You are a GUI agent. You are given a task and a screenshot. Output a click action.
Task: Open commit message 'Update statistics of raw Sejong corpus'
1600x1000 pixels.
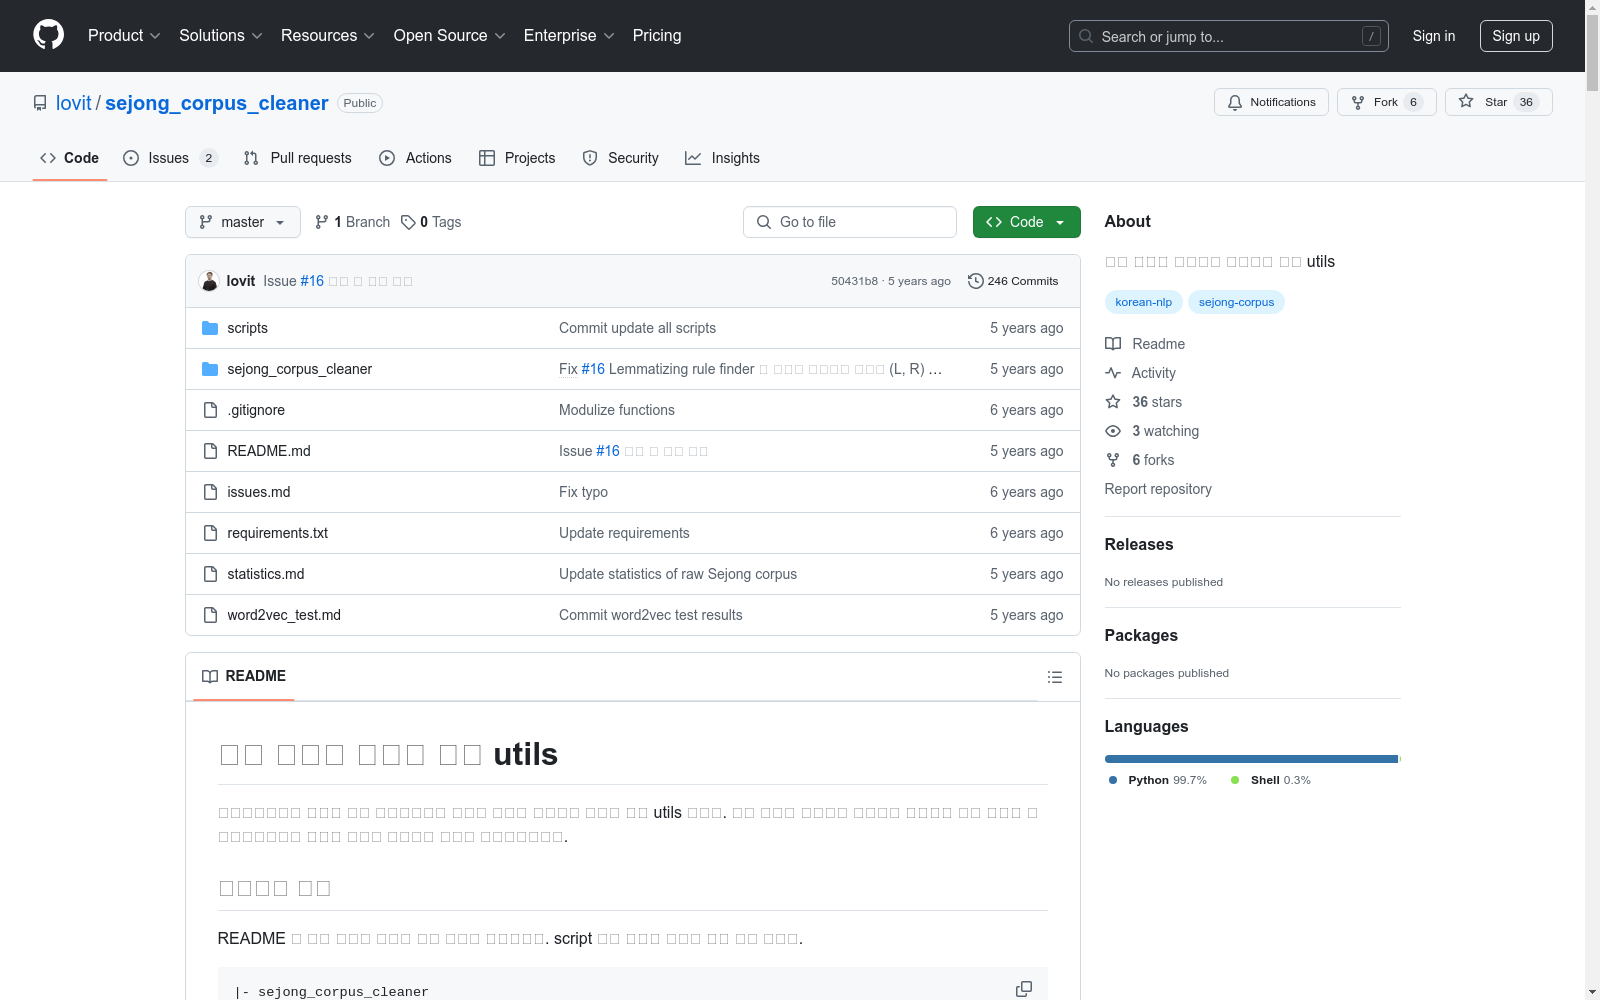point(678,574)
